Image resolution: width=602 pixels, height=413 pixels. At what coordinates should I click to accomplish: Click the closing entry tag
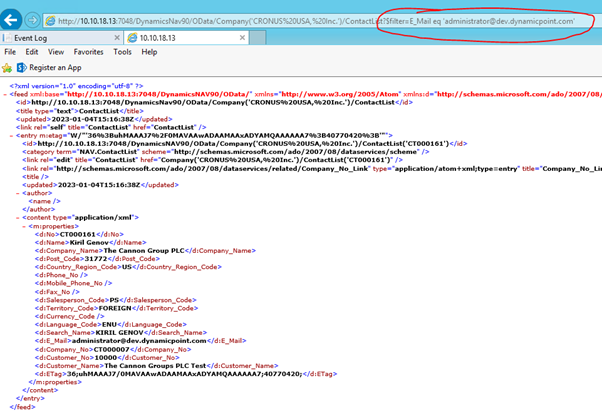point(30,398)
